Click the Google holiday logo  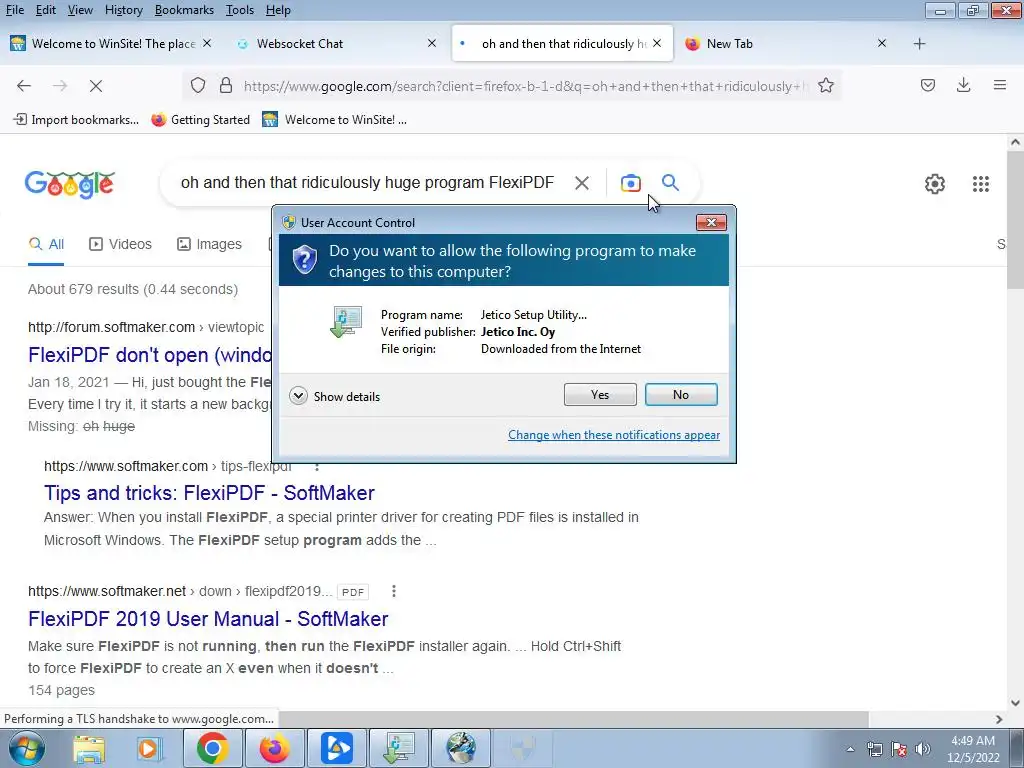tap(70, 185)
